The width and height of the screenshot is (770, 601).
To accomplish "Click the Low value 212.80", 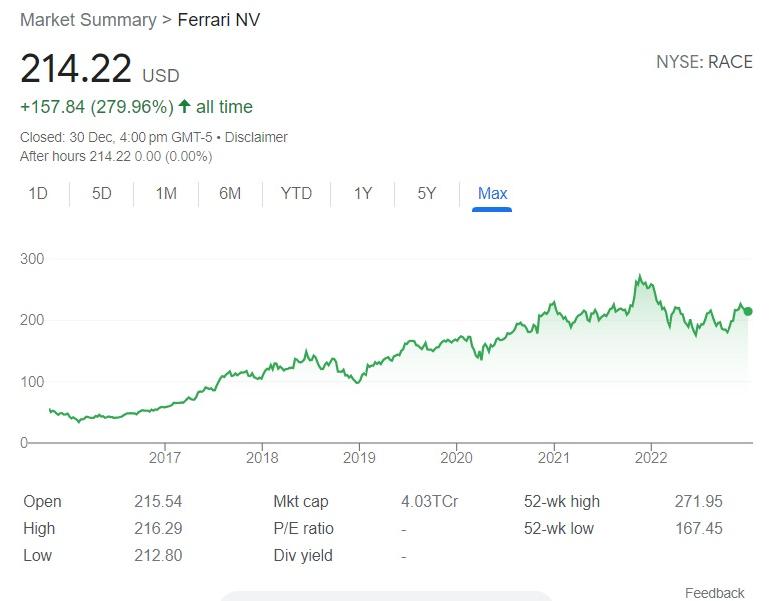I will pyautogui.click(x=158, y=555).
